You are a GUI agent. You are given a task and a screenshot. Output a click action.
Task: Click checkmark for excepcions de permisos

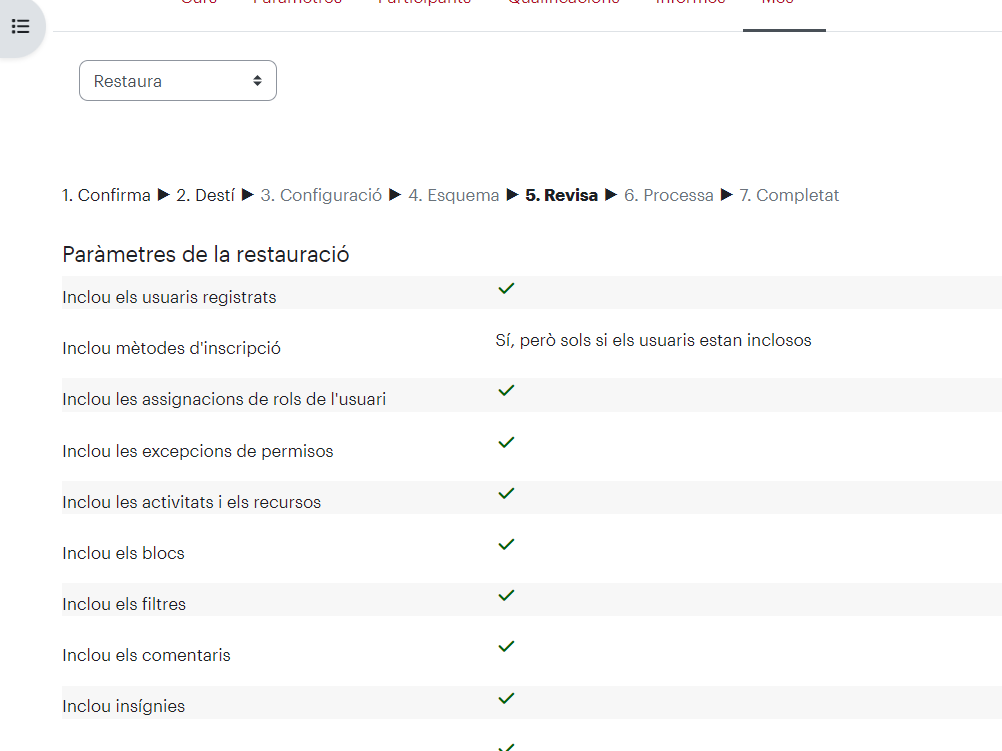[506, 442]
